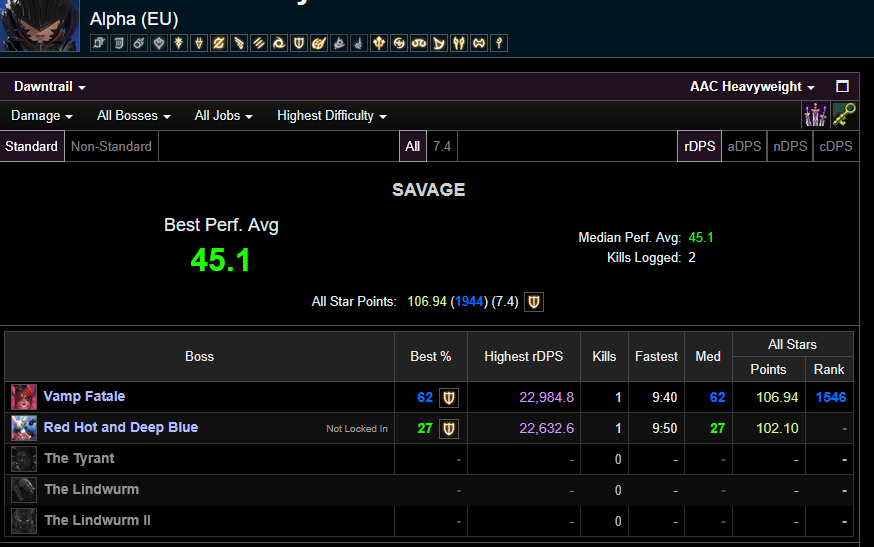Select the Astrologian job icon

point(99,43)
